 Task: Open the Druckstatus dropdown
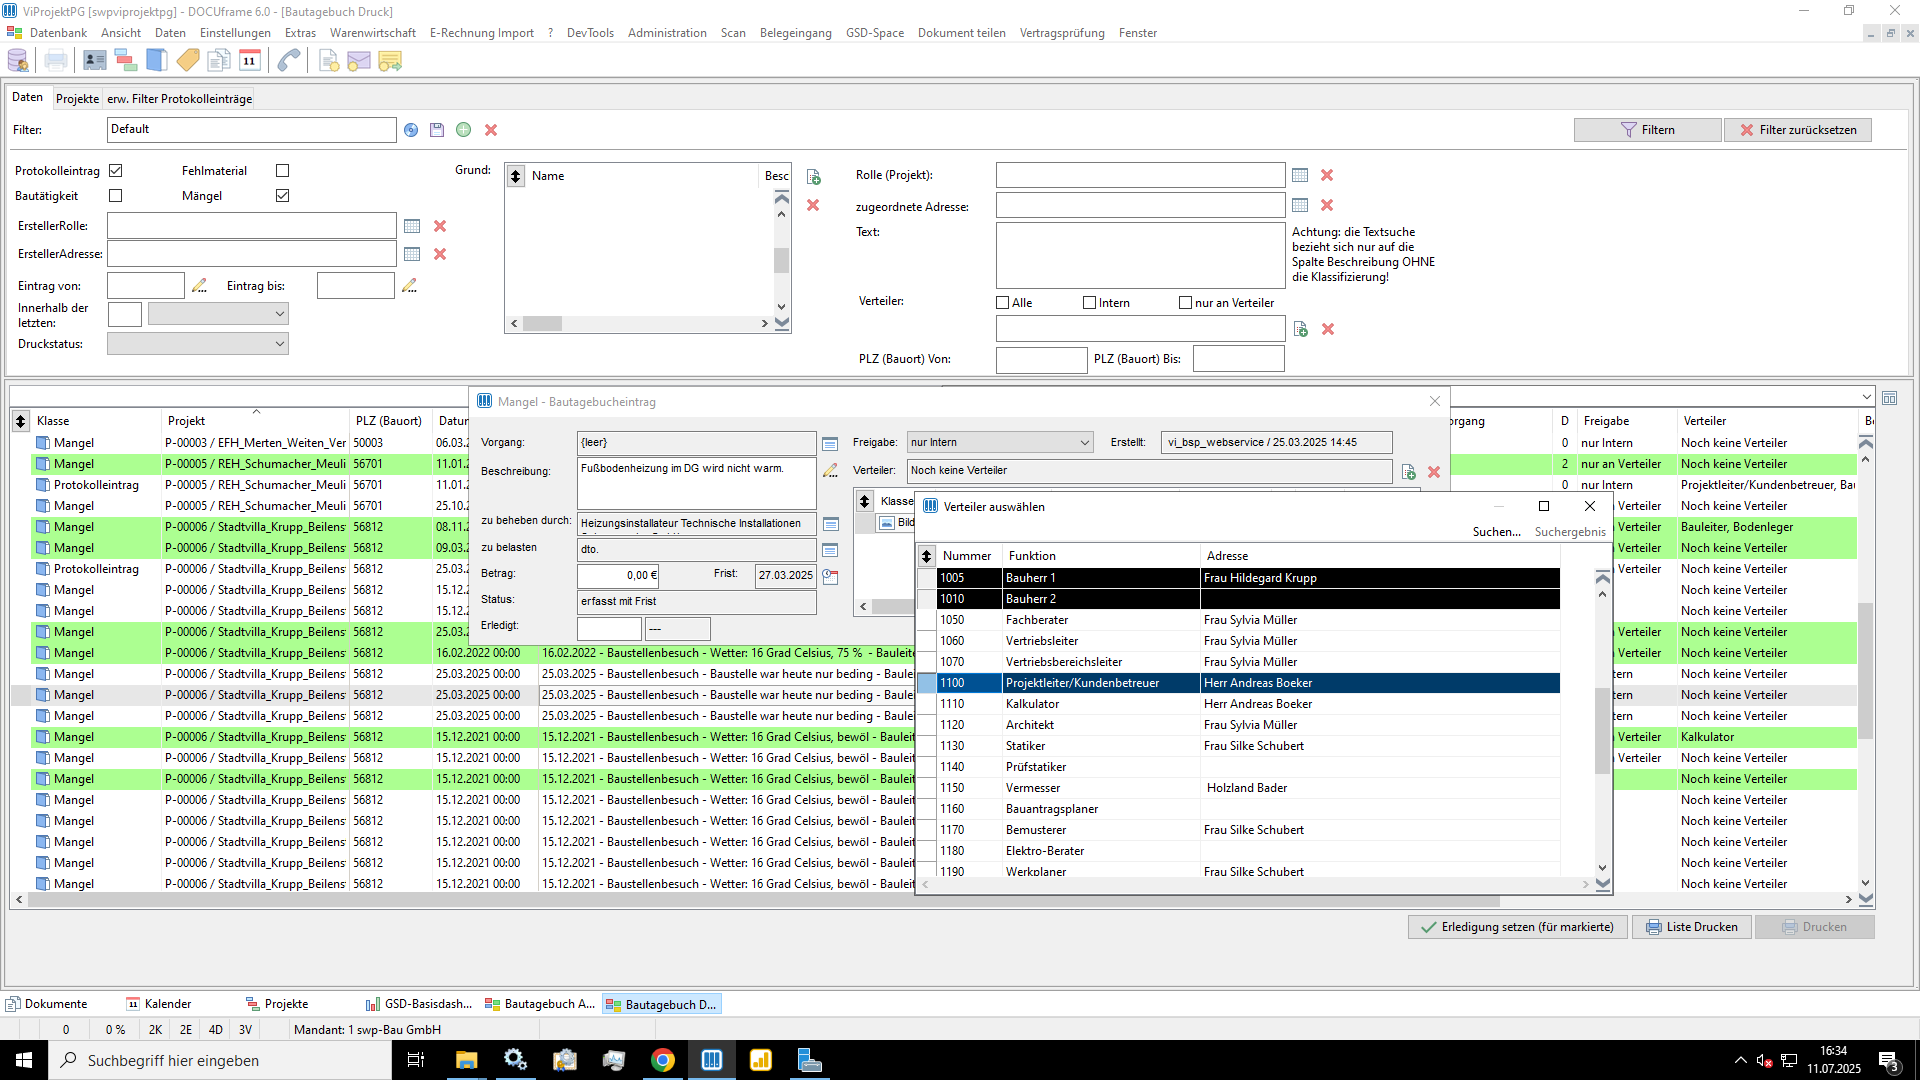280,344
